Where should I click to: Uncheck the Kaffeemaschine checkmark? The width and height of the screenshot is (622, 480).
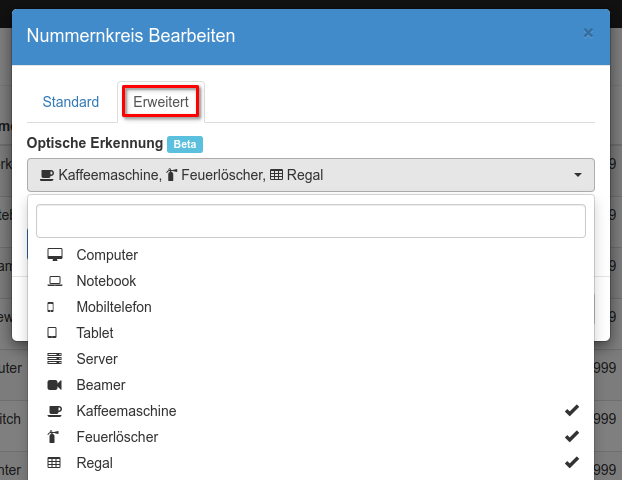571,411
